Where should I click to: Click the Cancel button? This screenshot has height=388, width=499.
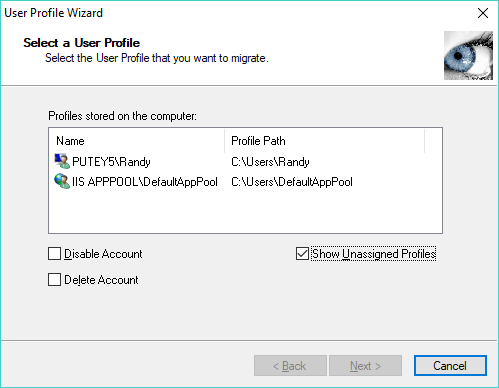[x=450, y=366]
